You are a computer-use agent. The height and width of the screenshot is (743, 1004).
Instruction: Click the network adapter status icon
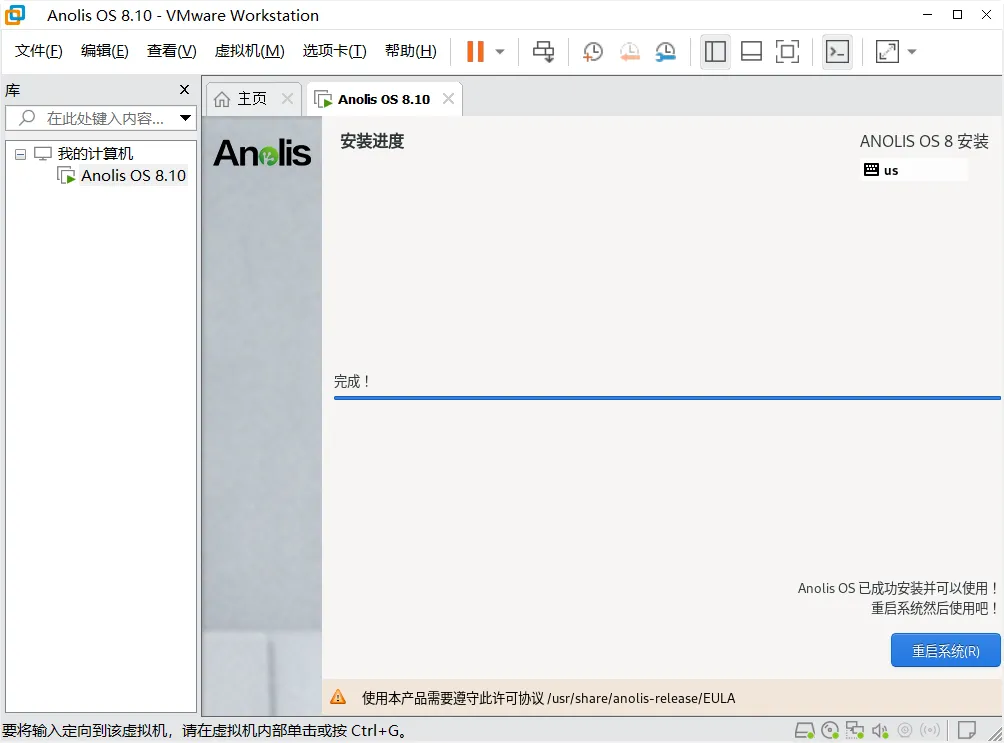[855, 730]
